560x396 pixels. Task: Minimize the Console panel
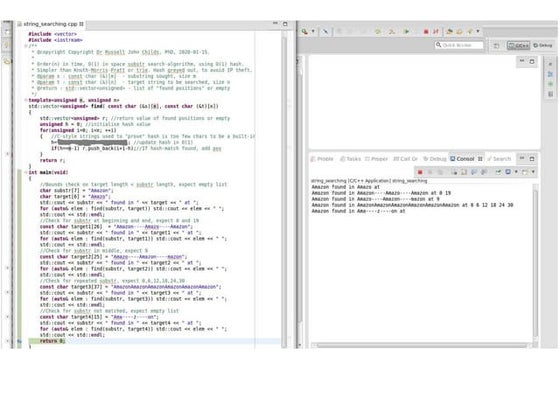click(522, 158)
